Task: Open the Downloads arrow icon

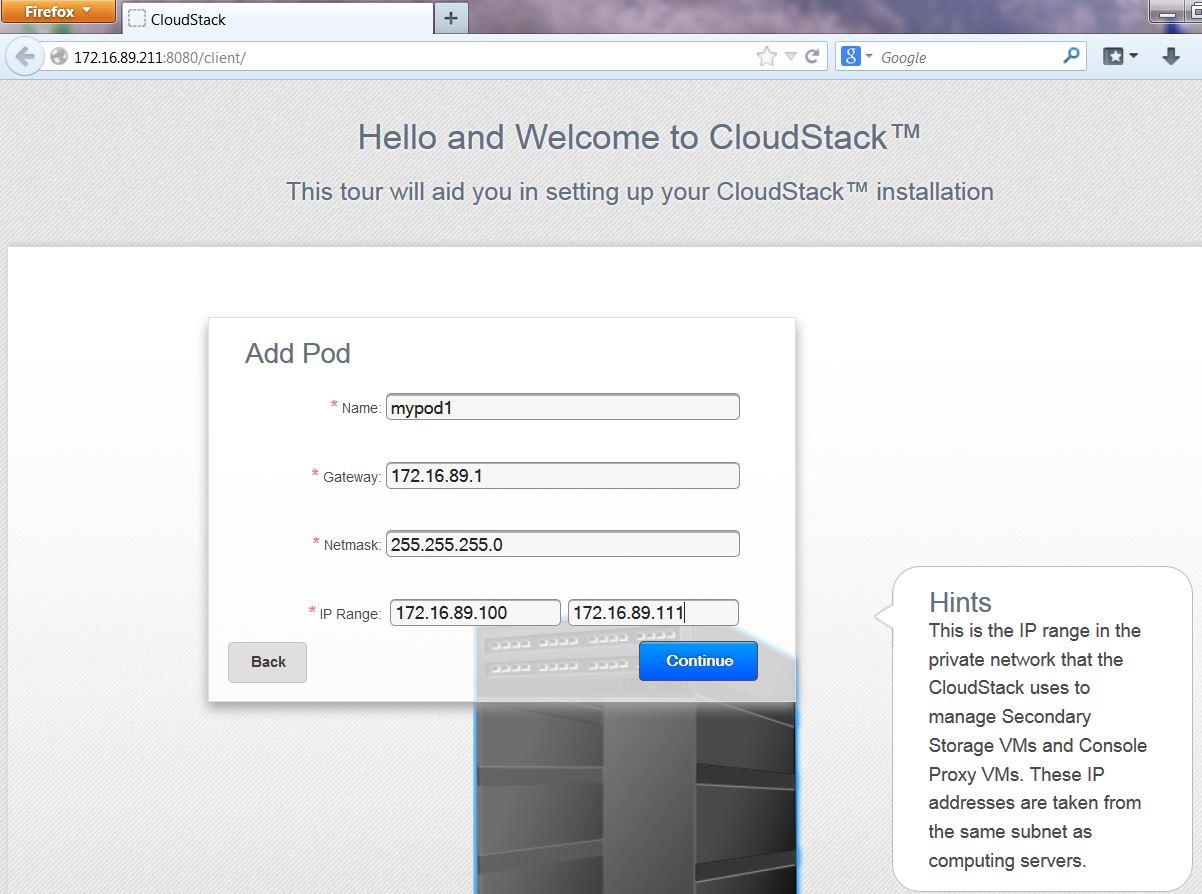Action: 1171,57
